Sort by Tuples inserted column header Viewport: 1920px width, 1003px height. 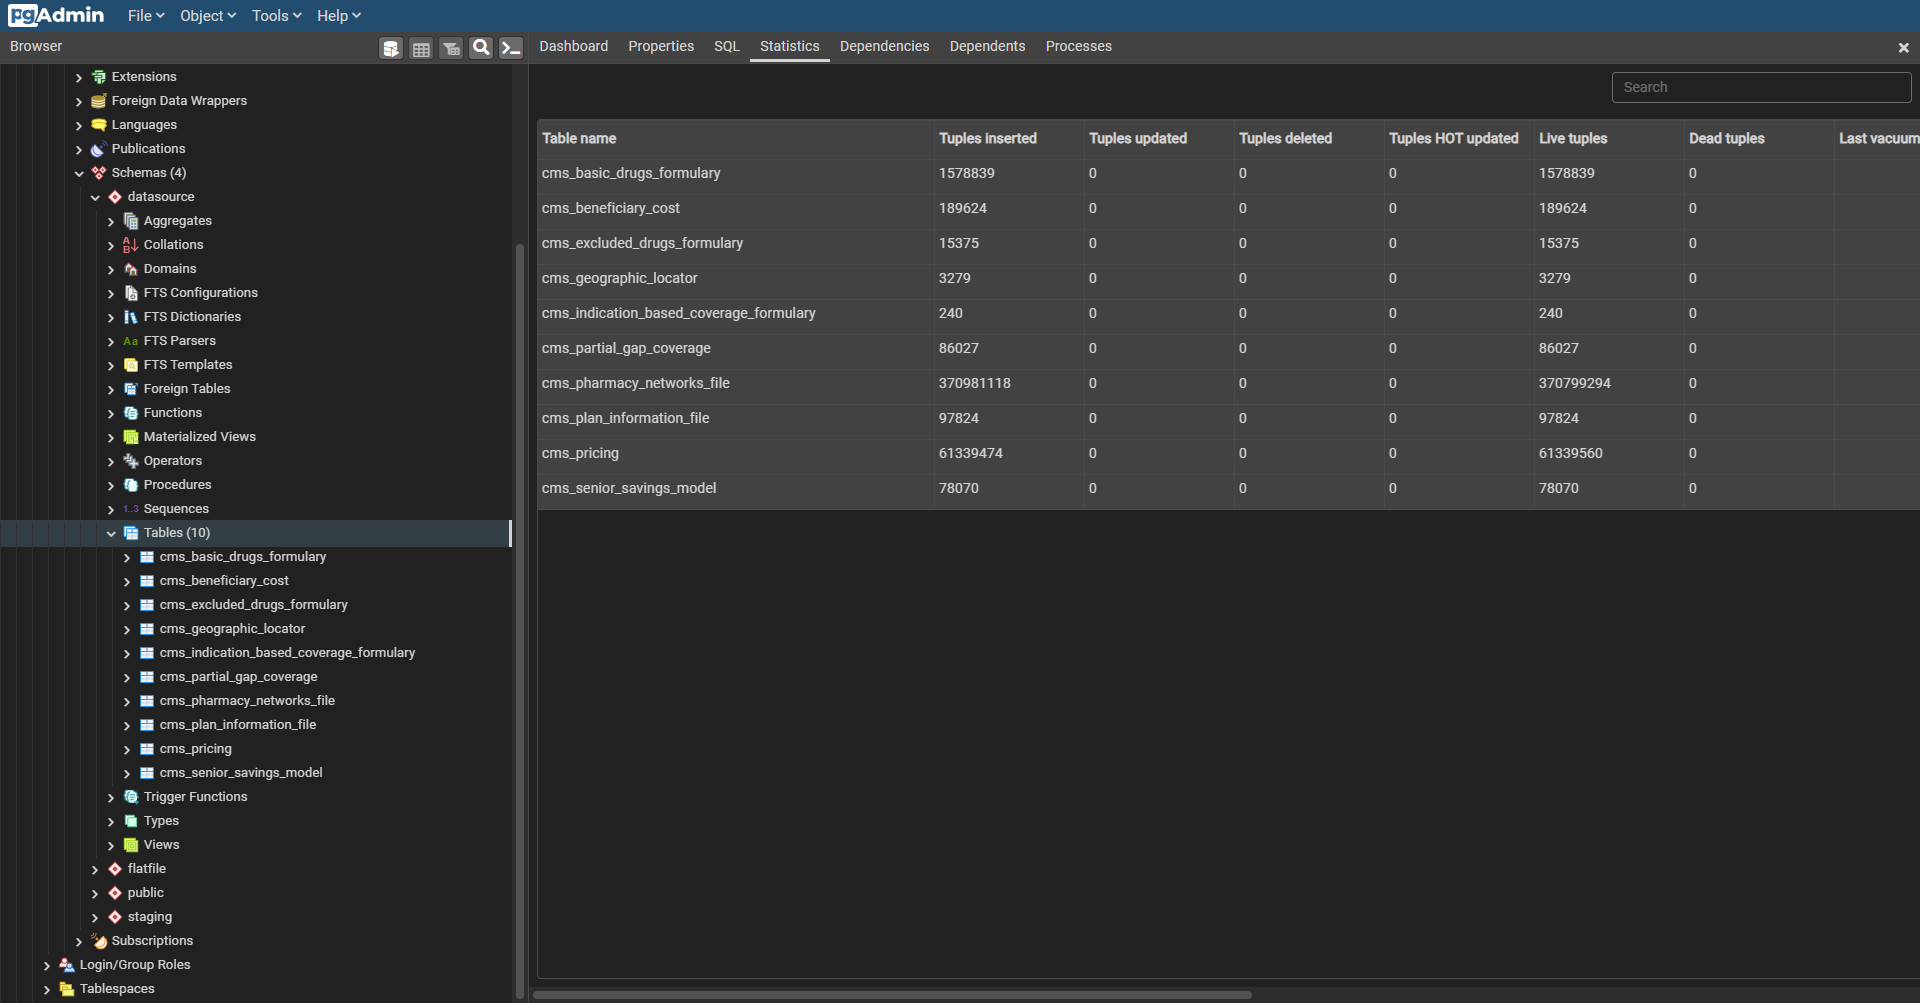point(1009,139)
